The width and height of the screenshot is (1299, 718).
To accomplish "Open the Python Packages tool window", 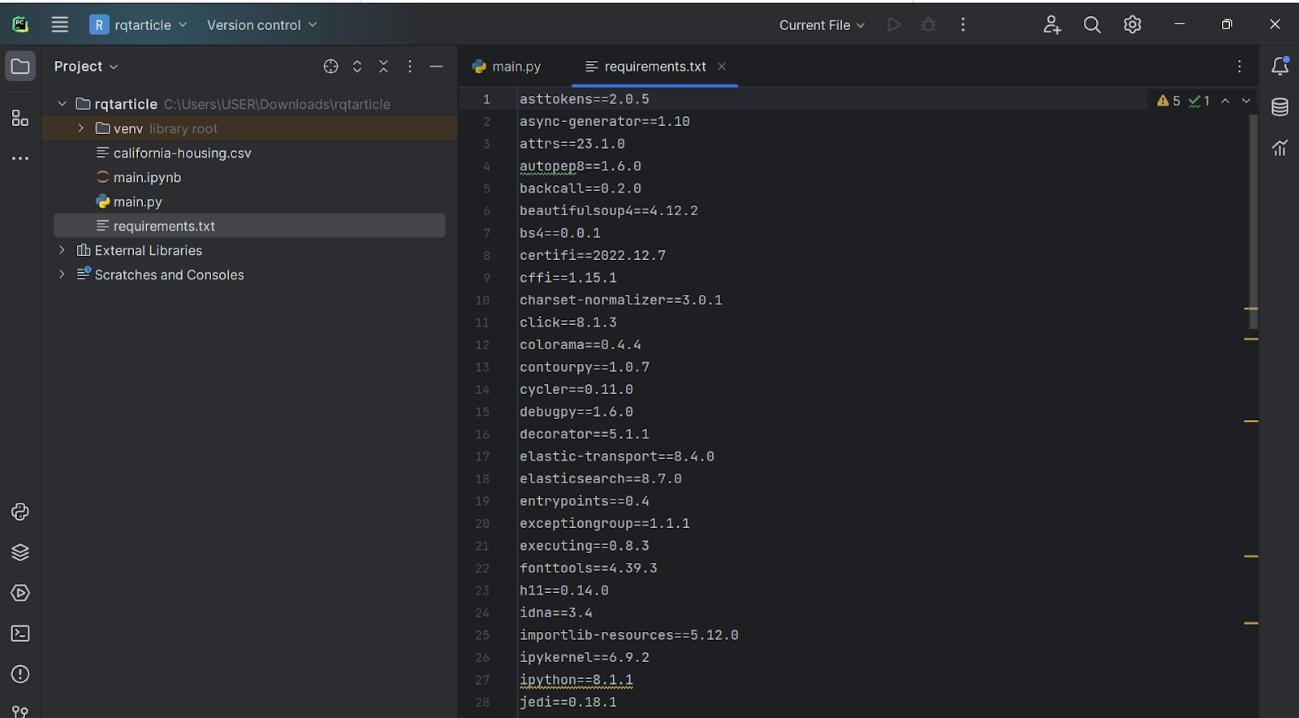I will pyautogui.click(x=20, y=552).
